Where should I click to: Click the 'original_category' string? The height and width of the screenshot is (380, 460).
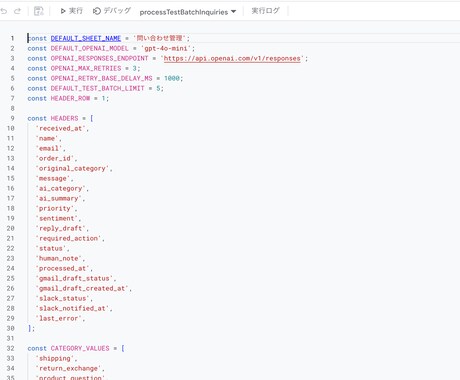[x=72, y=168]
